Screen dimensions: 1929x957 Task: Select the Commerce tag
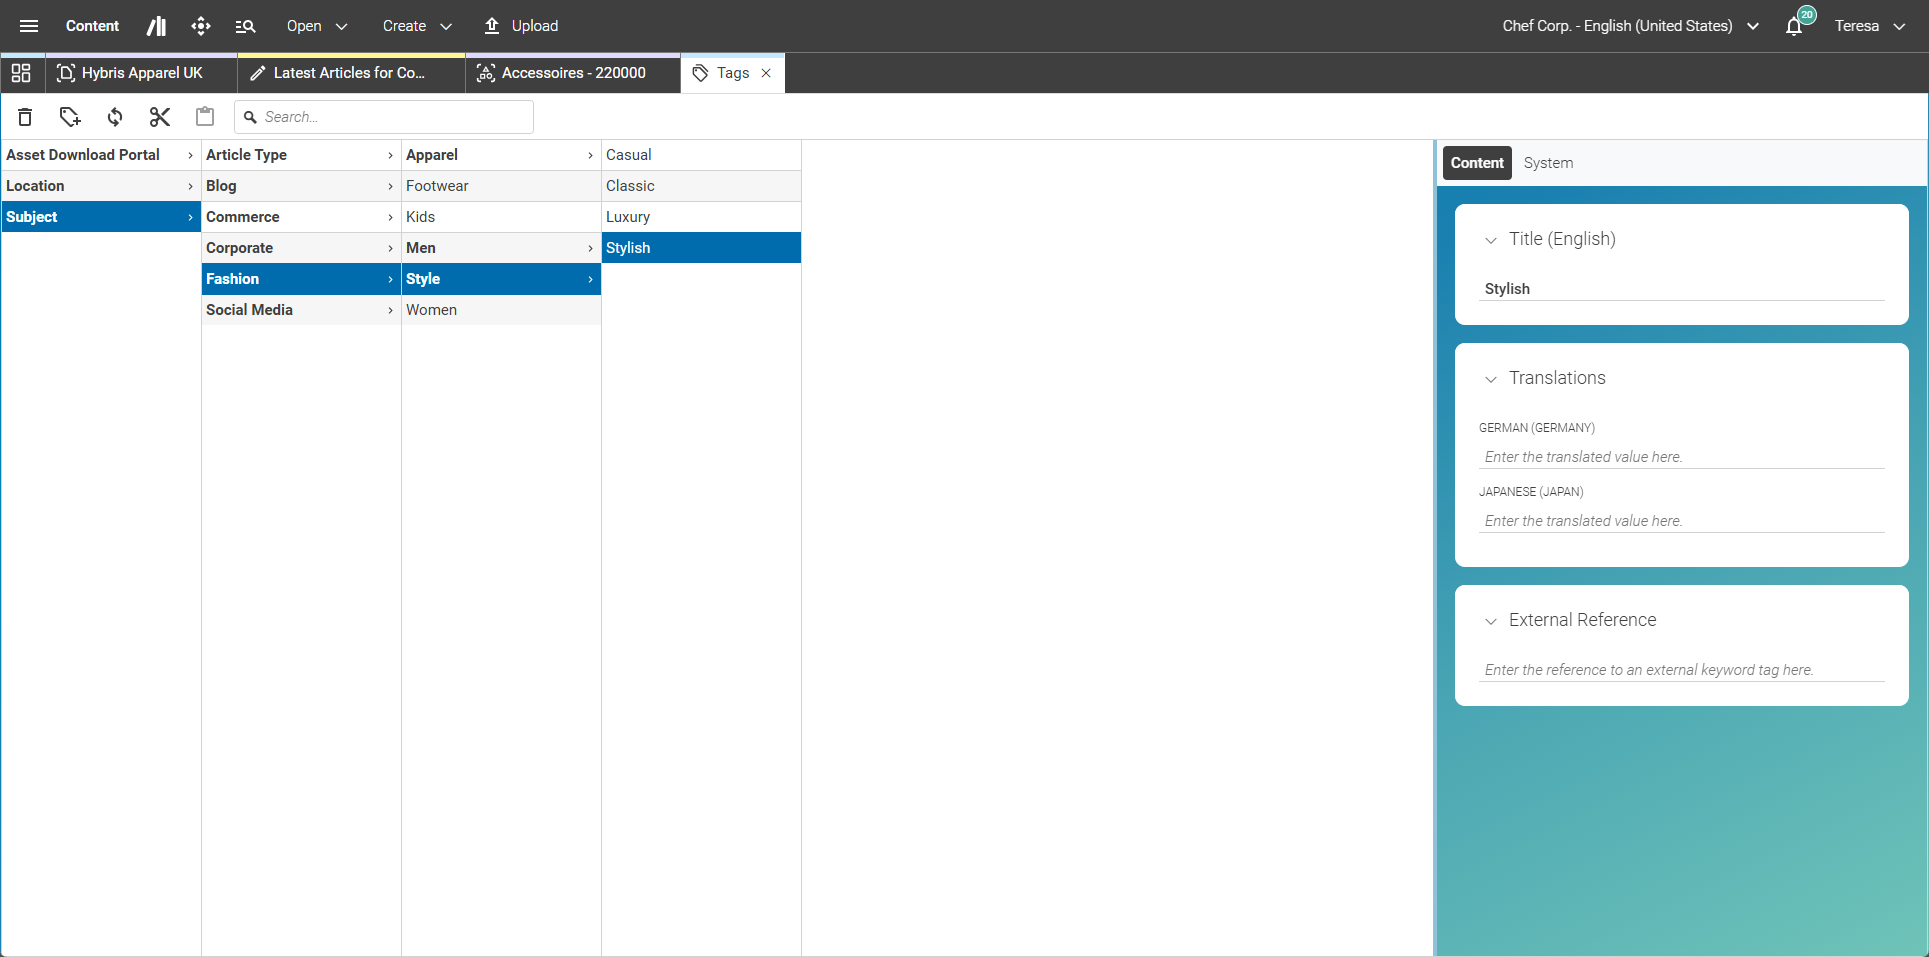[301, 217]
